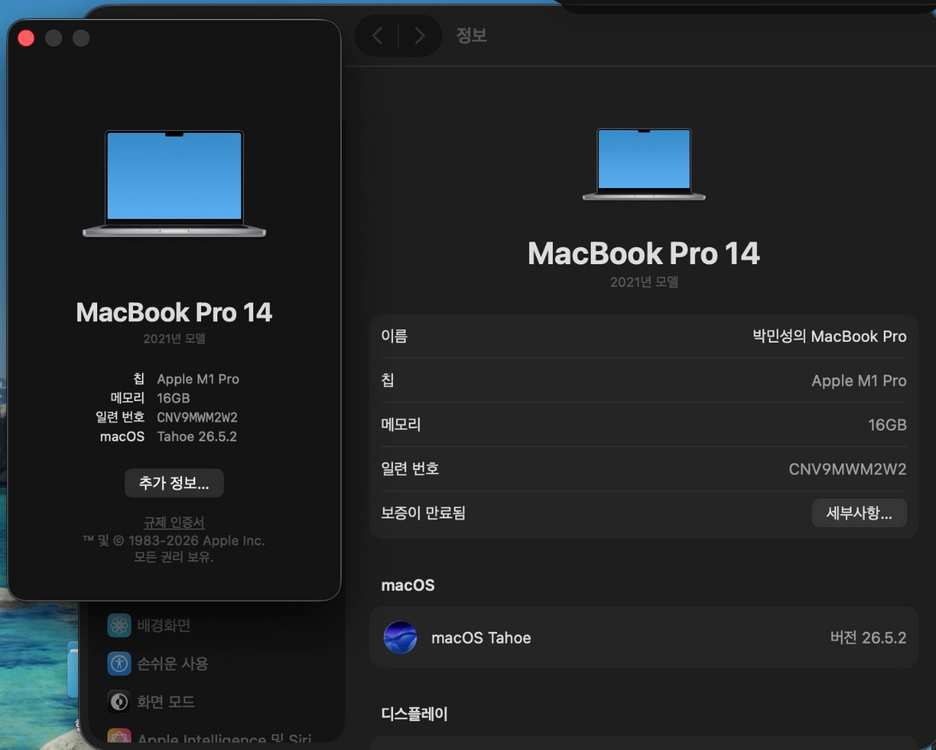Click the MacBook image in About window
Screen dimensions: 936x750
point(174,184)
